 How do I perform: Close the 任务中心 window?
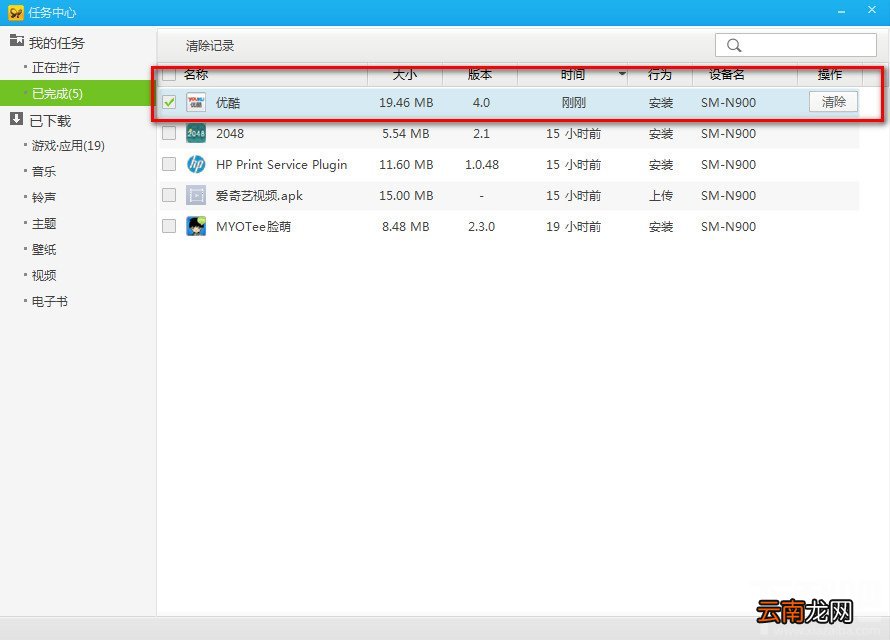[872, 10]
